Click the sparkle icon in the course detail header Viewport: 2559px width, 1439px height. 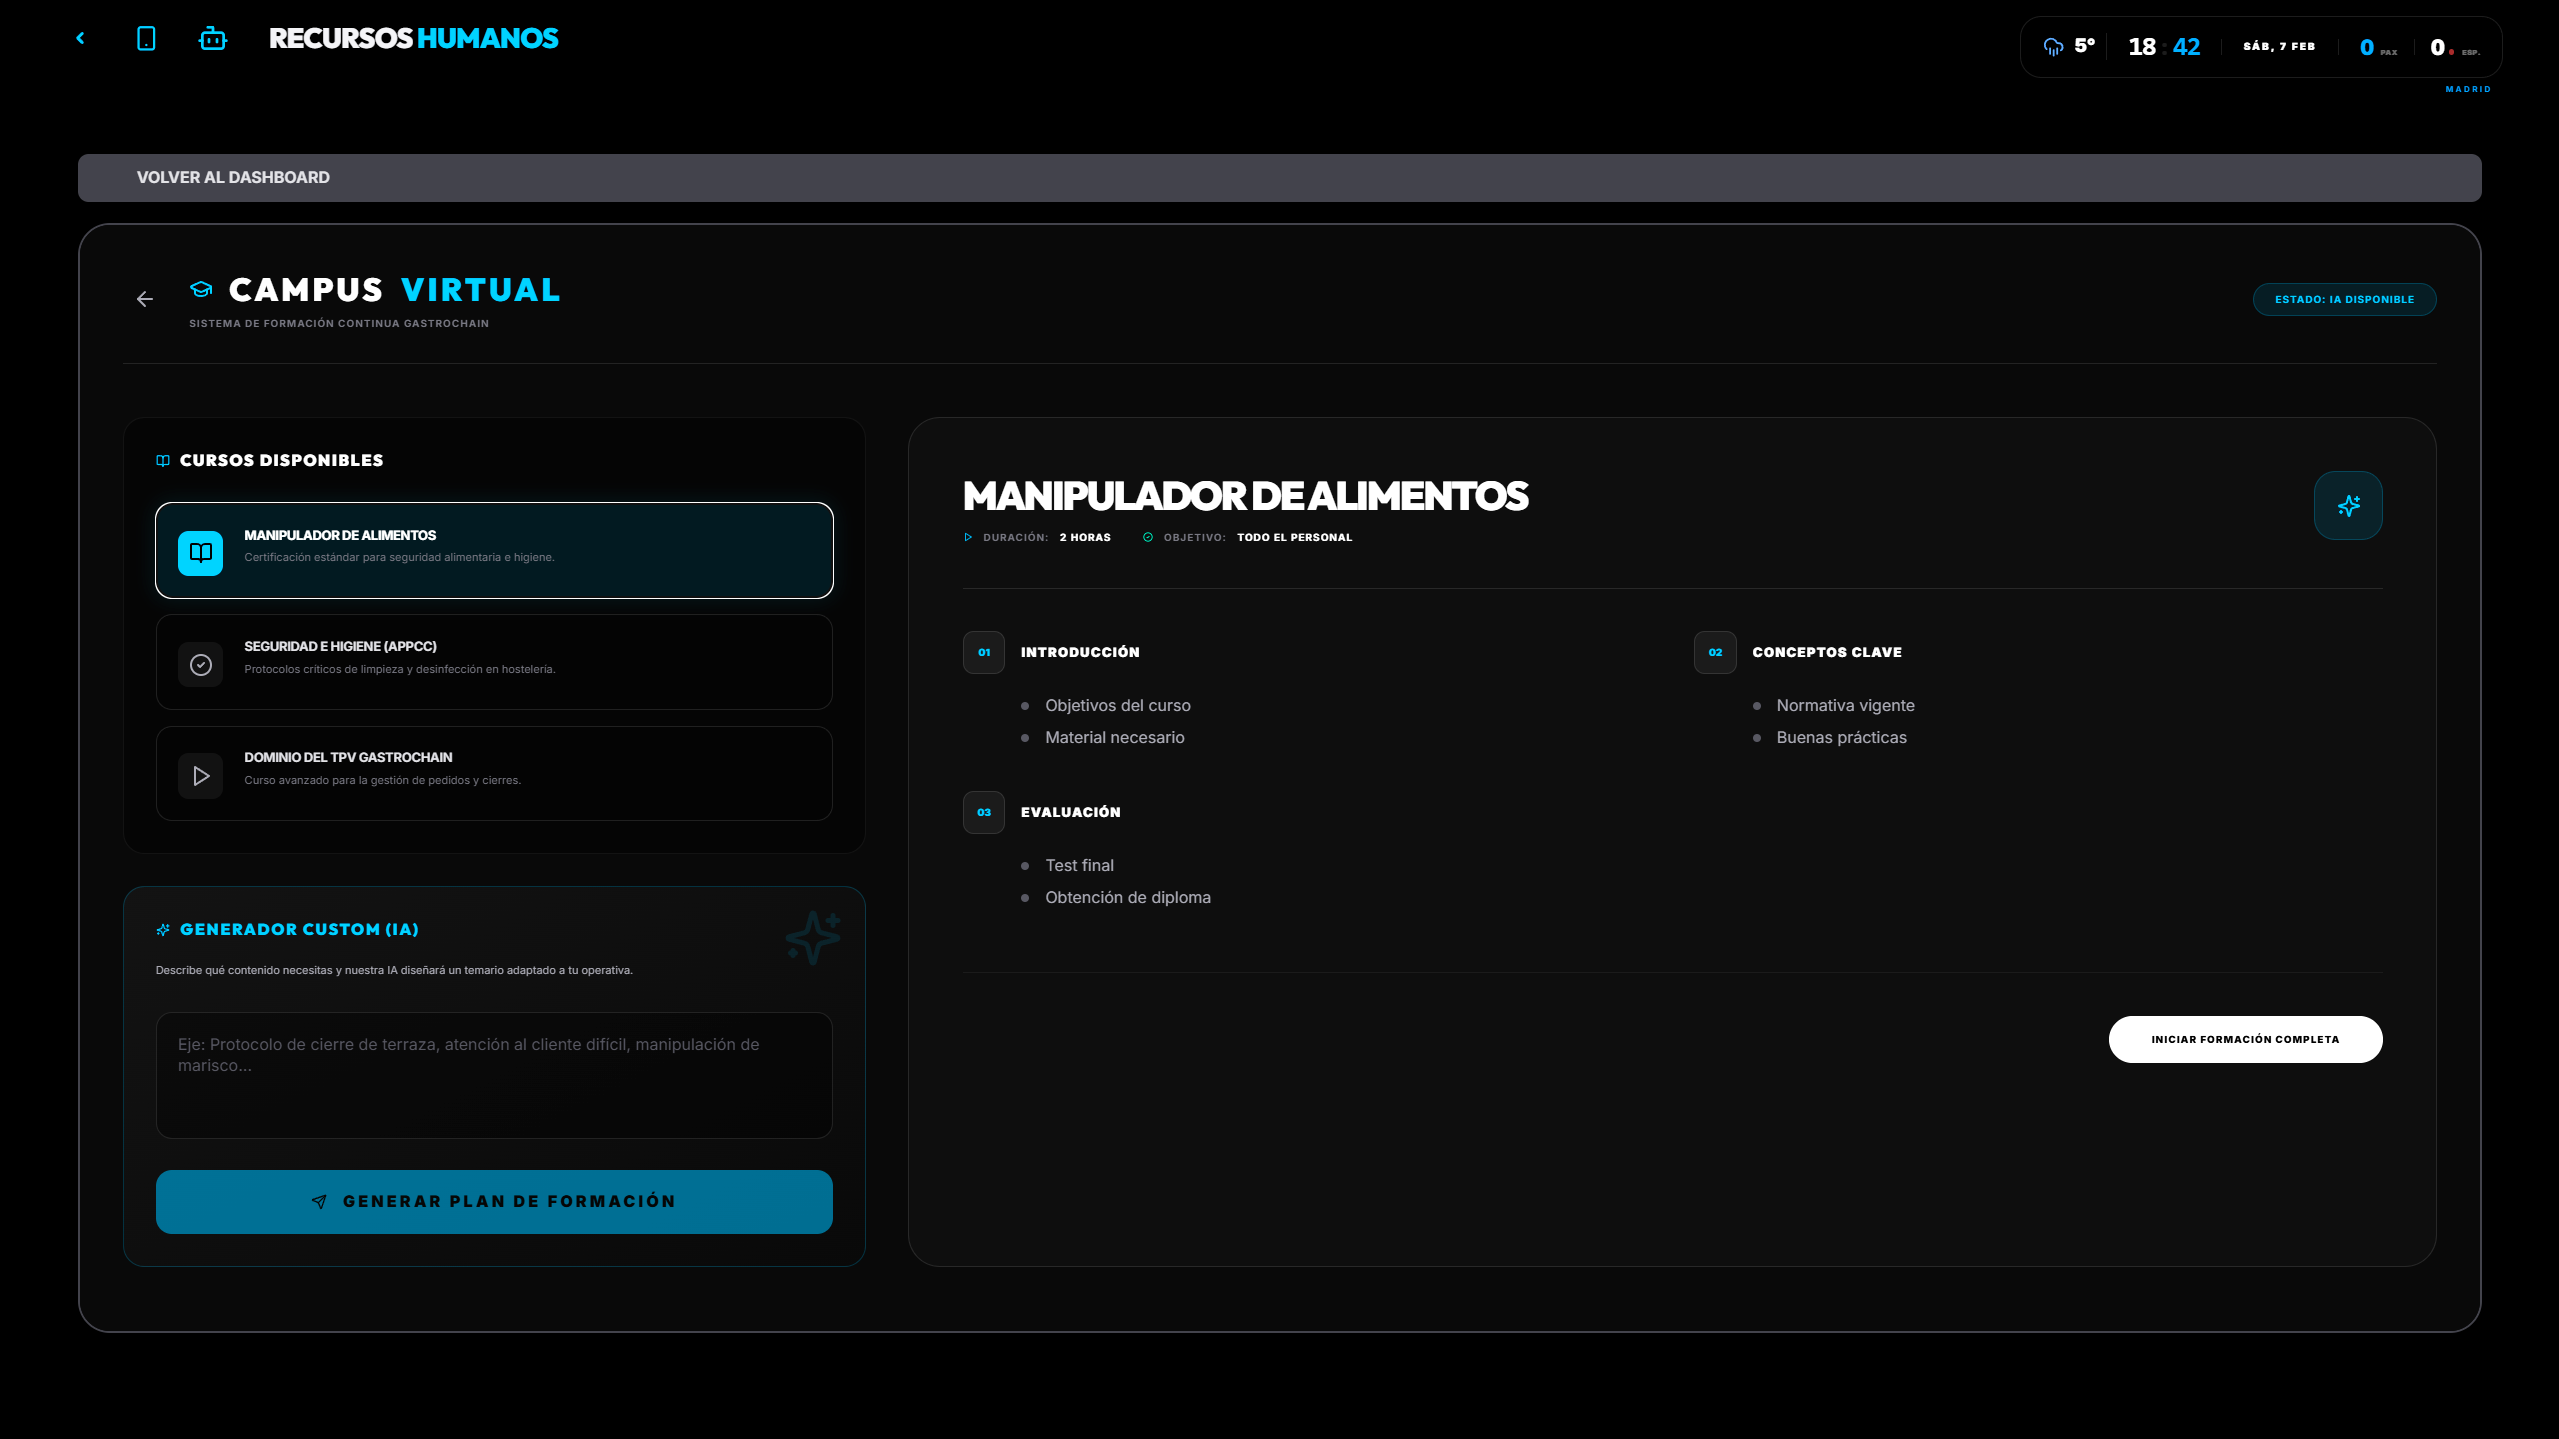pos(2347,505)
